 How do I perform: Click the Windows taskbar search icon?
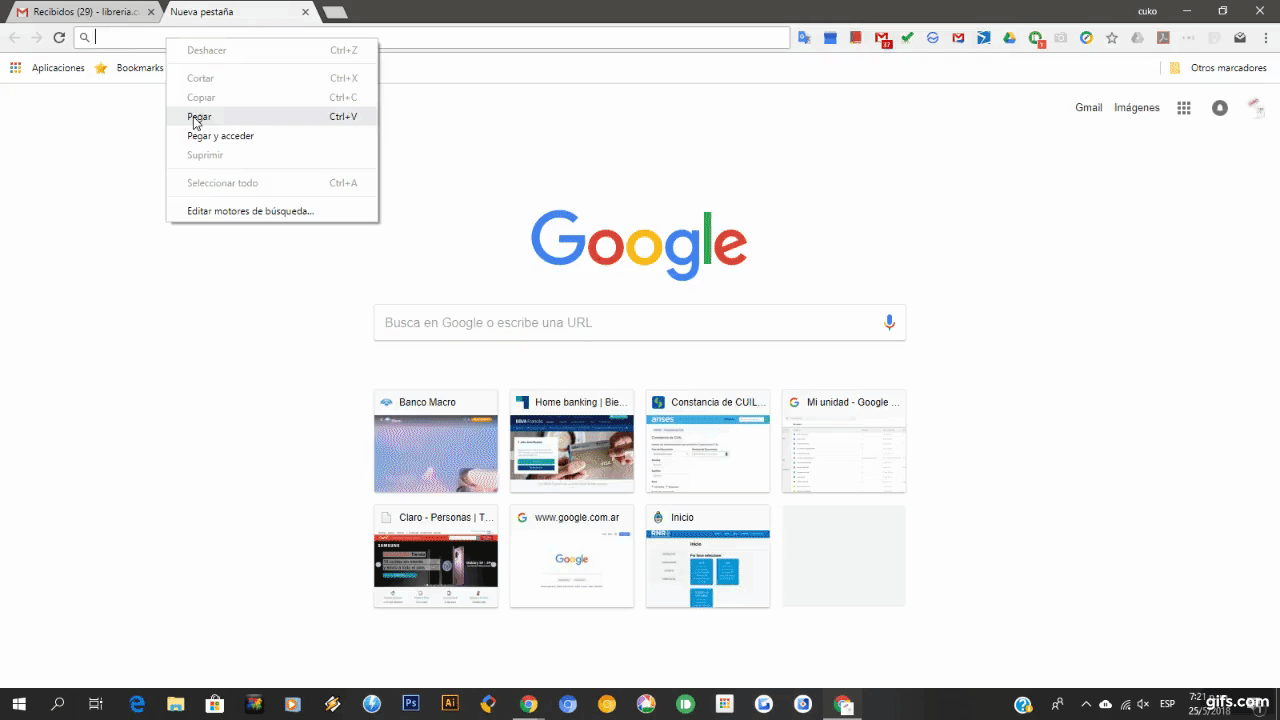(x=58, y=704)
